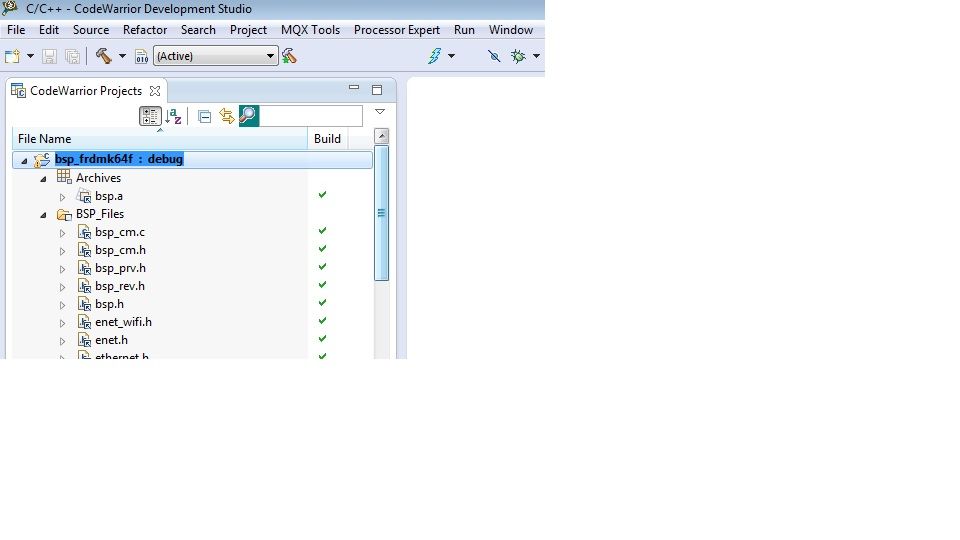
Task: Click the Save disk icon
Action: 50,56
